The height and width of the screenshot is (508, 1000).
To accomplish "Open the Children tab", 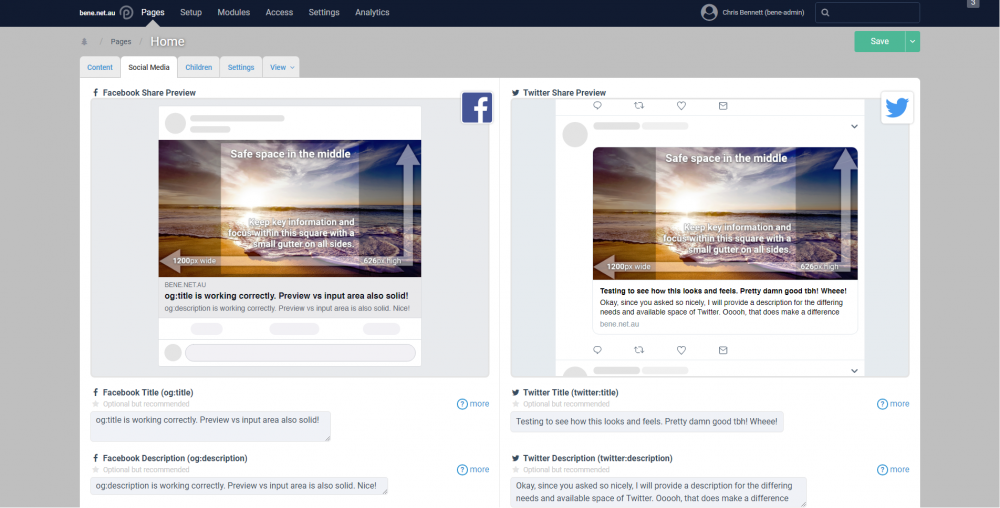I will click(x=199, y=67).
